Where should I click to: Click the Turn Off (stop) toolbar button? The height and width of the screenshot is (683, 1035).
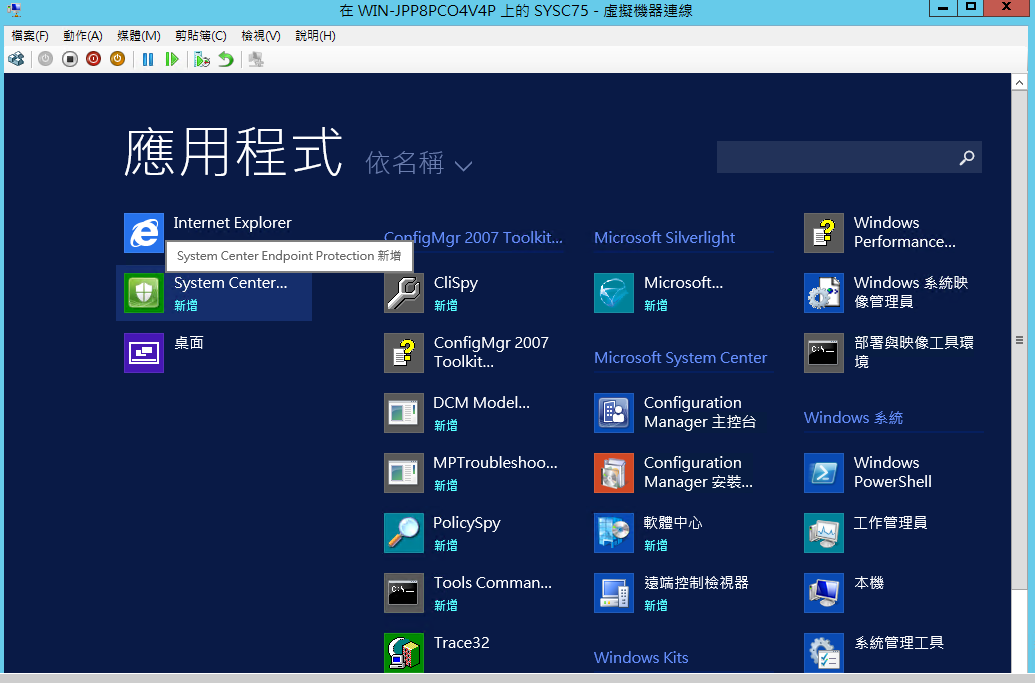click(69, 59)
